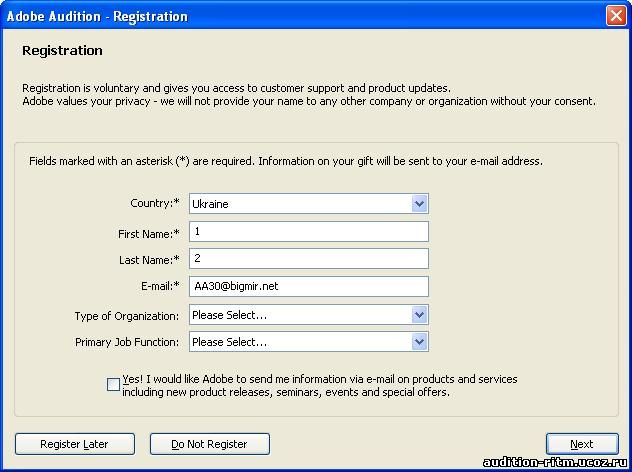The height and width of the screenshot is (472, 632).
Task: Click the Last Name input field
Action: click(x=309, y=258)
